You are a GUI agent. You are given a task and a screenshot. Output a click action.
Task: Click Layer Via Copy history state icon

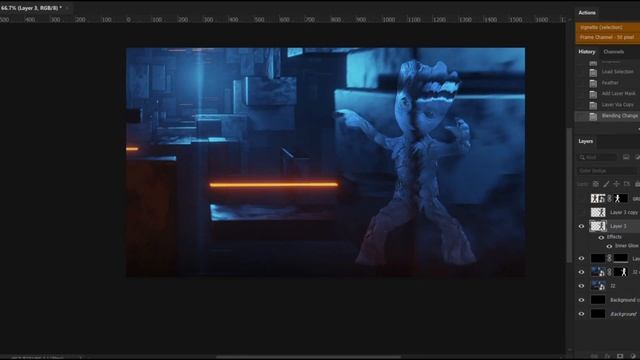click(x=593, y=105)
